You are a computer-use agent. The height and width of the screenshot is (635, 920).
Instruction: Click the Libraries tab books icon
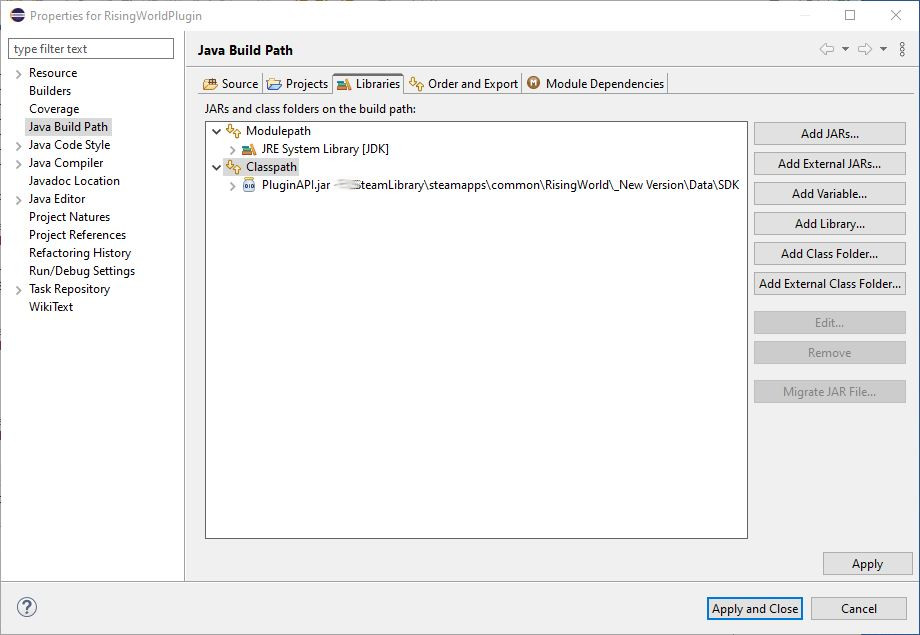point(344,85)
